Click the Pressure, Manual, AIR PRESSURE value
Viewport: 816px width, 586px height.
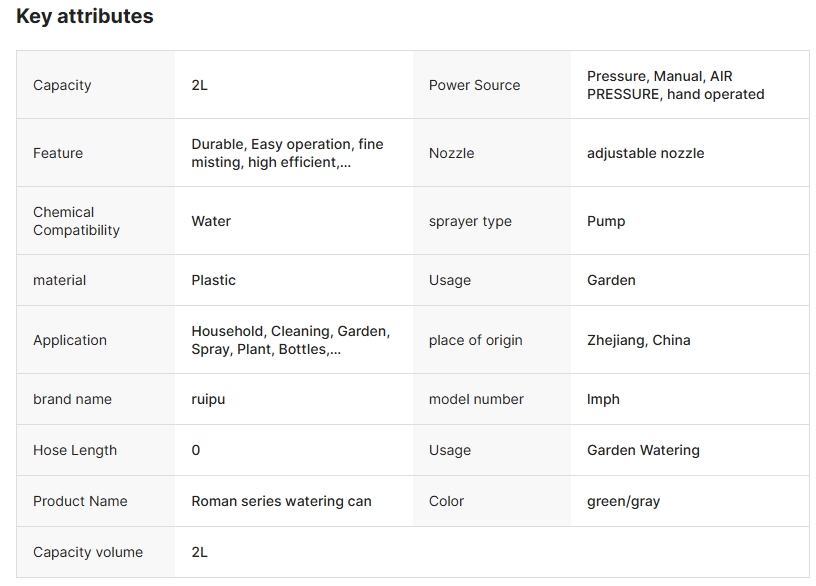pos(675,85)
